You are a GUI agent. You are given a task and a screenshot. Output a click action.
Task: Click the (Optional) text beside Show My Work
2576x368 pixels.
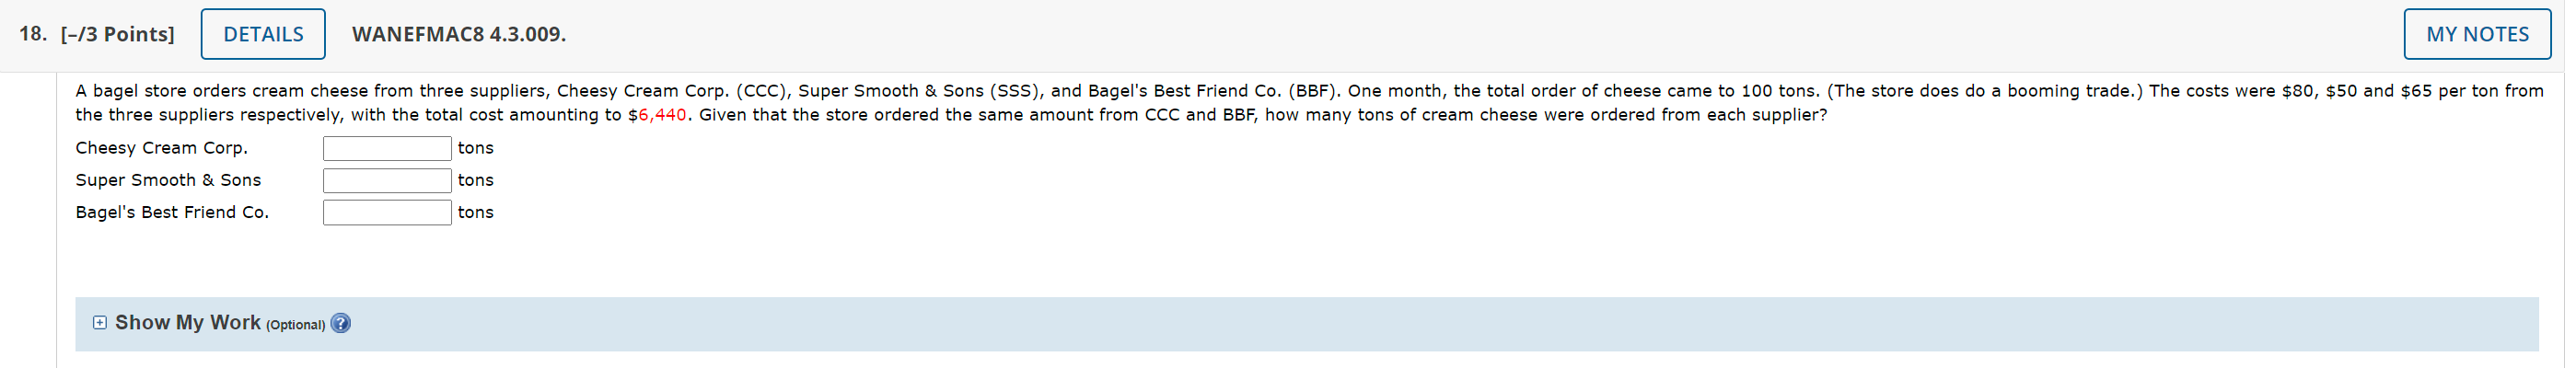tap(295, 325)
